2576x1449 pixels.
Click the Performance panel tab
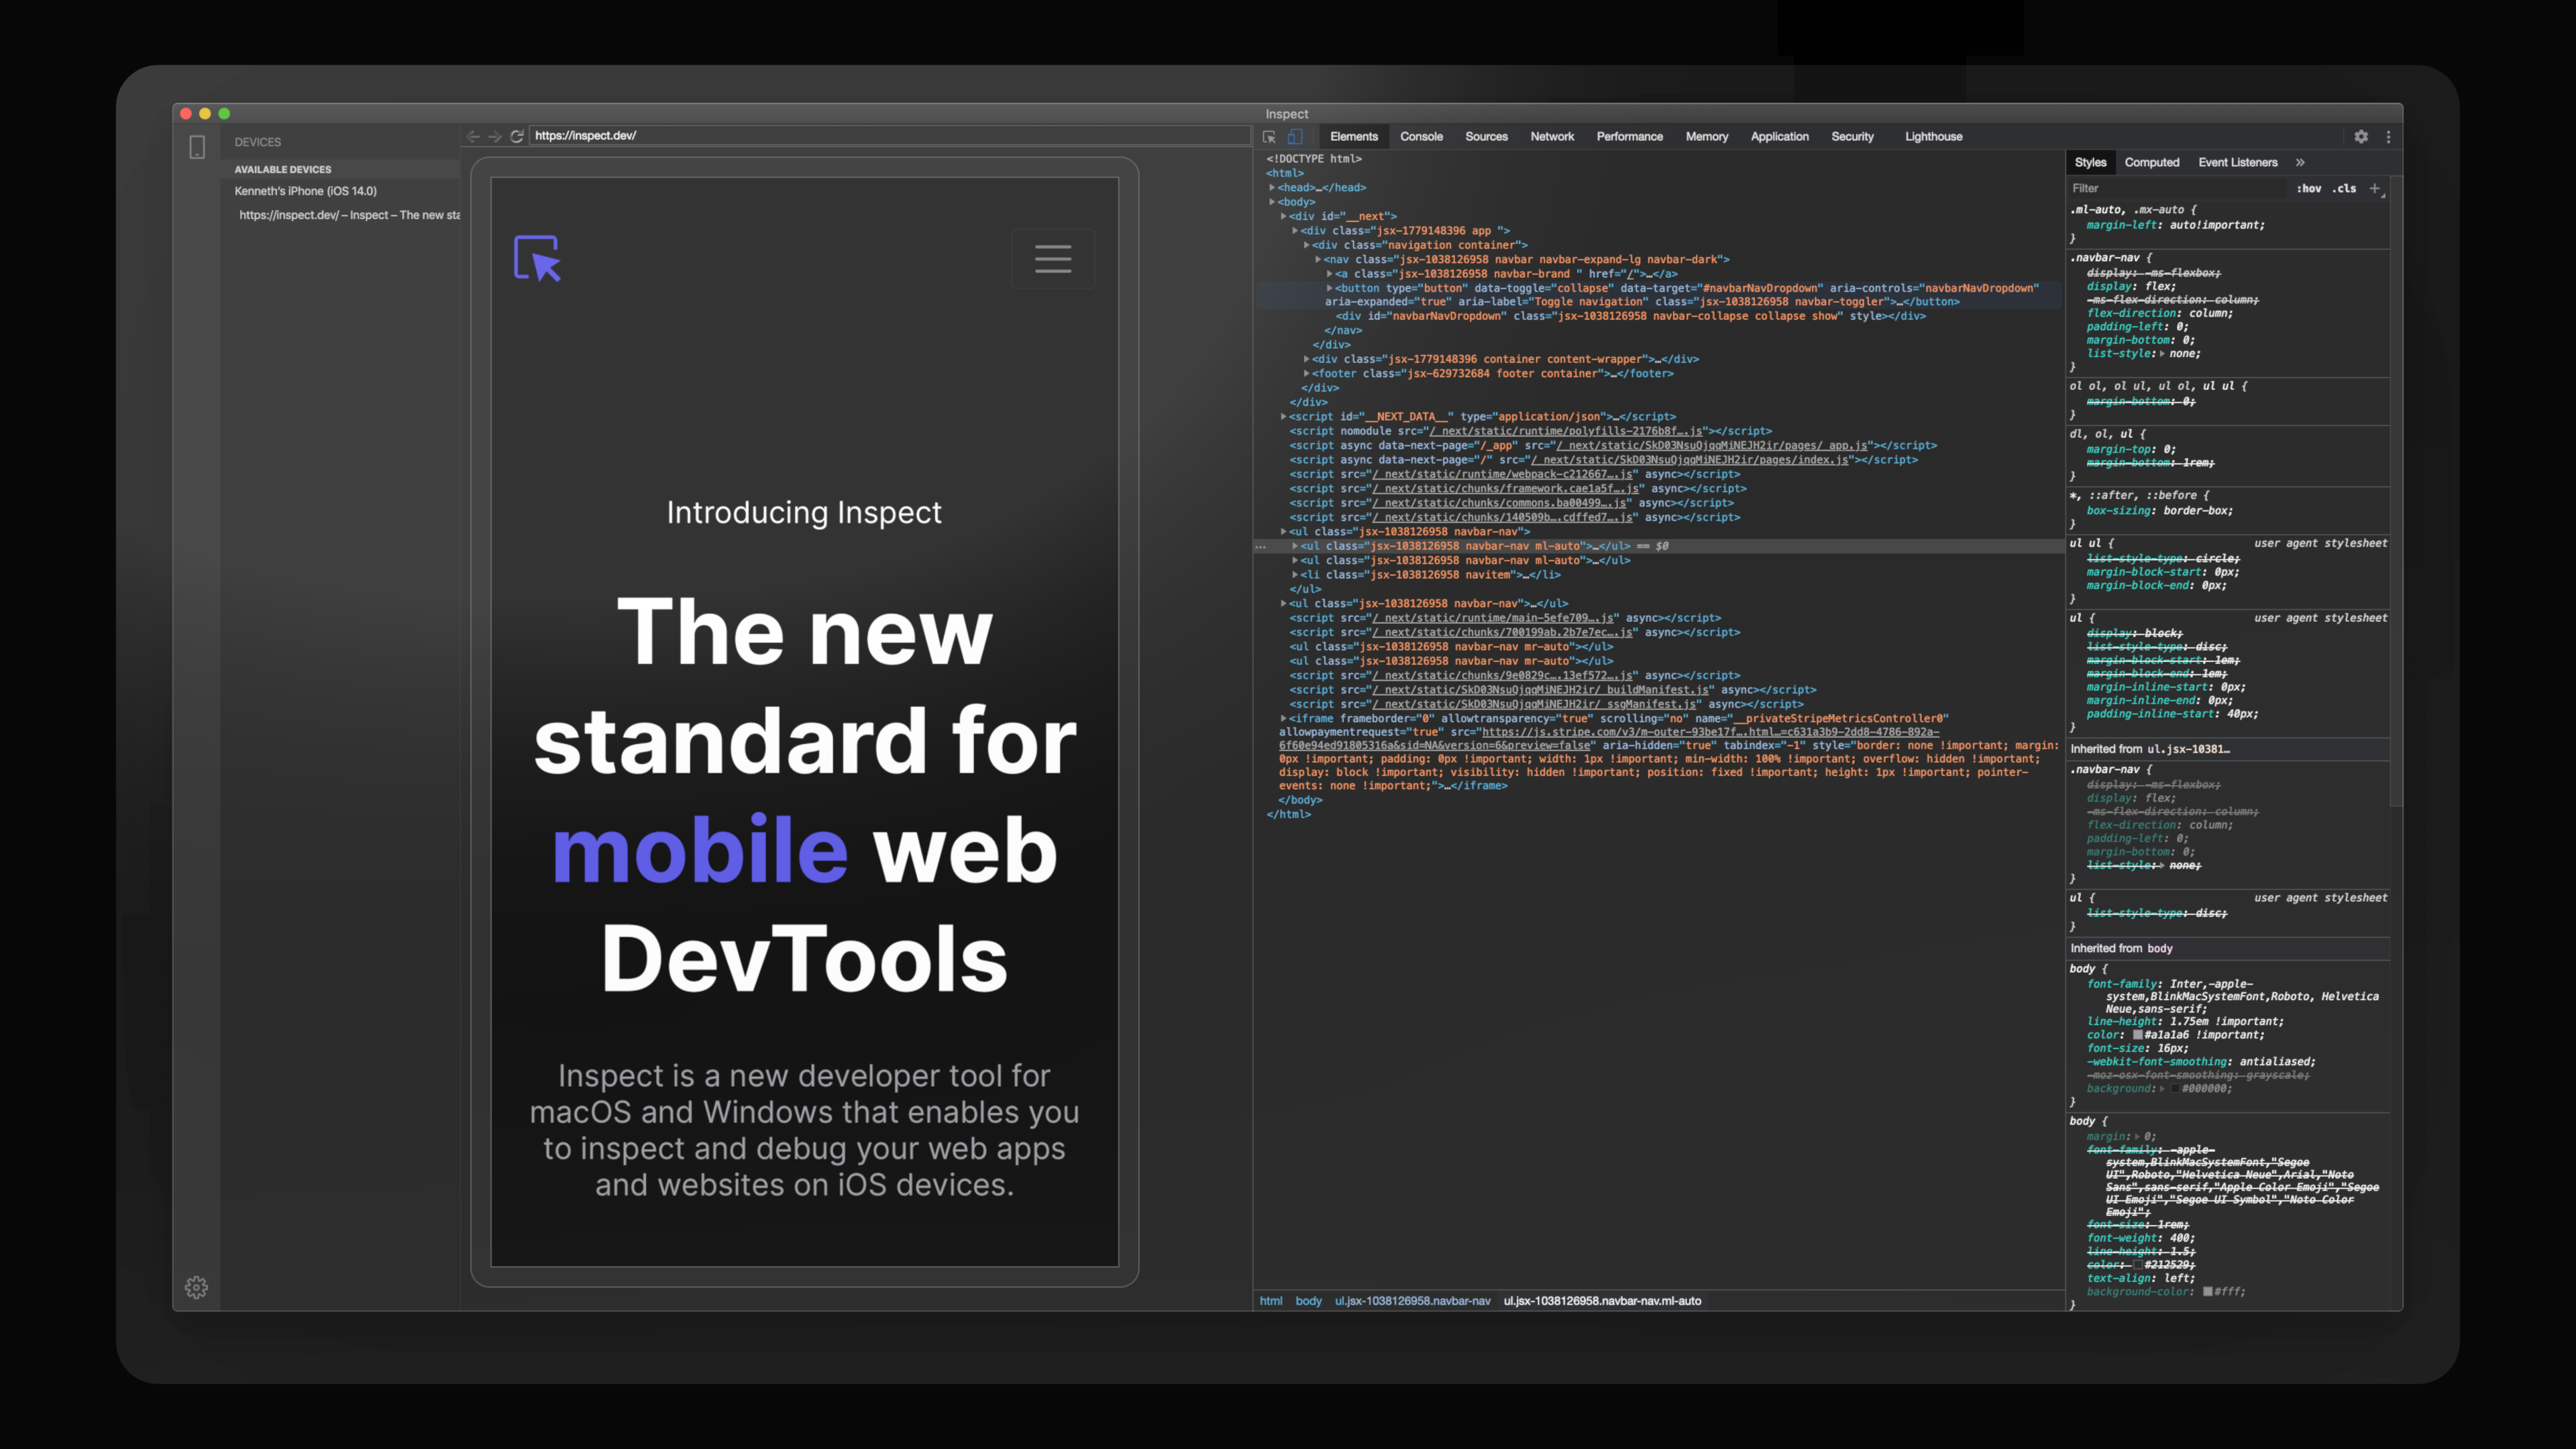tap(1627, 136)
